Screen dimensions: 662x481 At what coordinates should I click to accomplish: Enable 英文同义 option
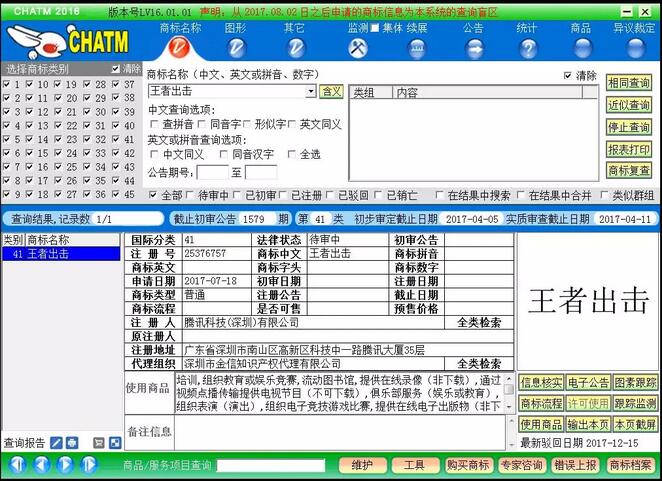click(292, 124)
